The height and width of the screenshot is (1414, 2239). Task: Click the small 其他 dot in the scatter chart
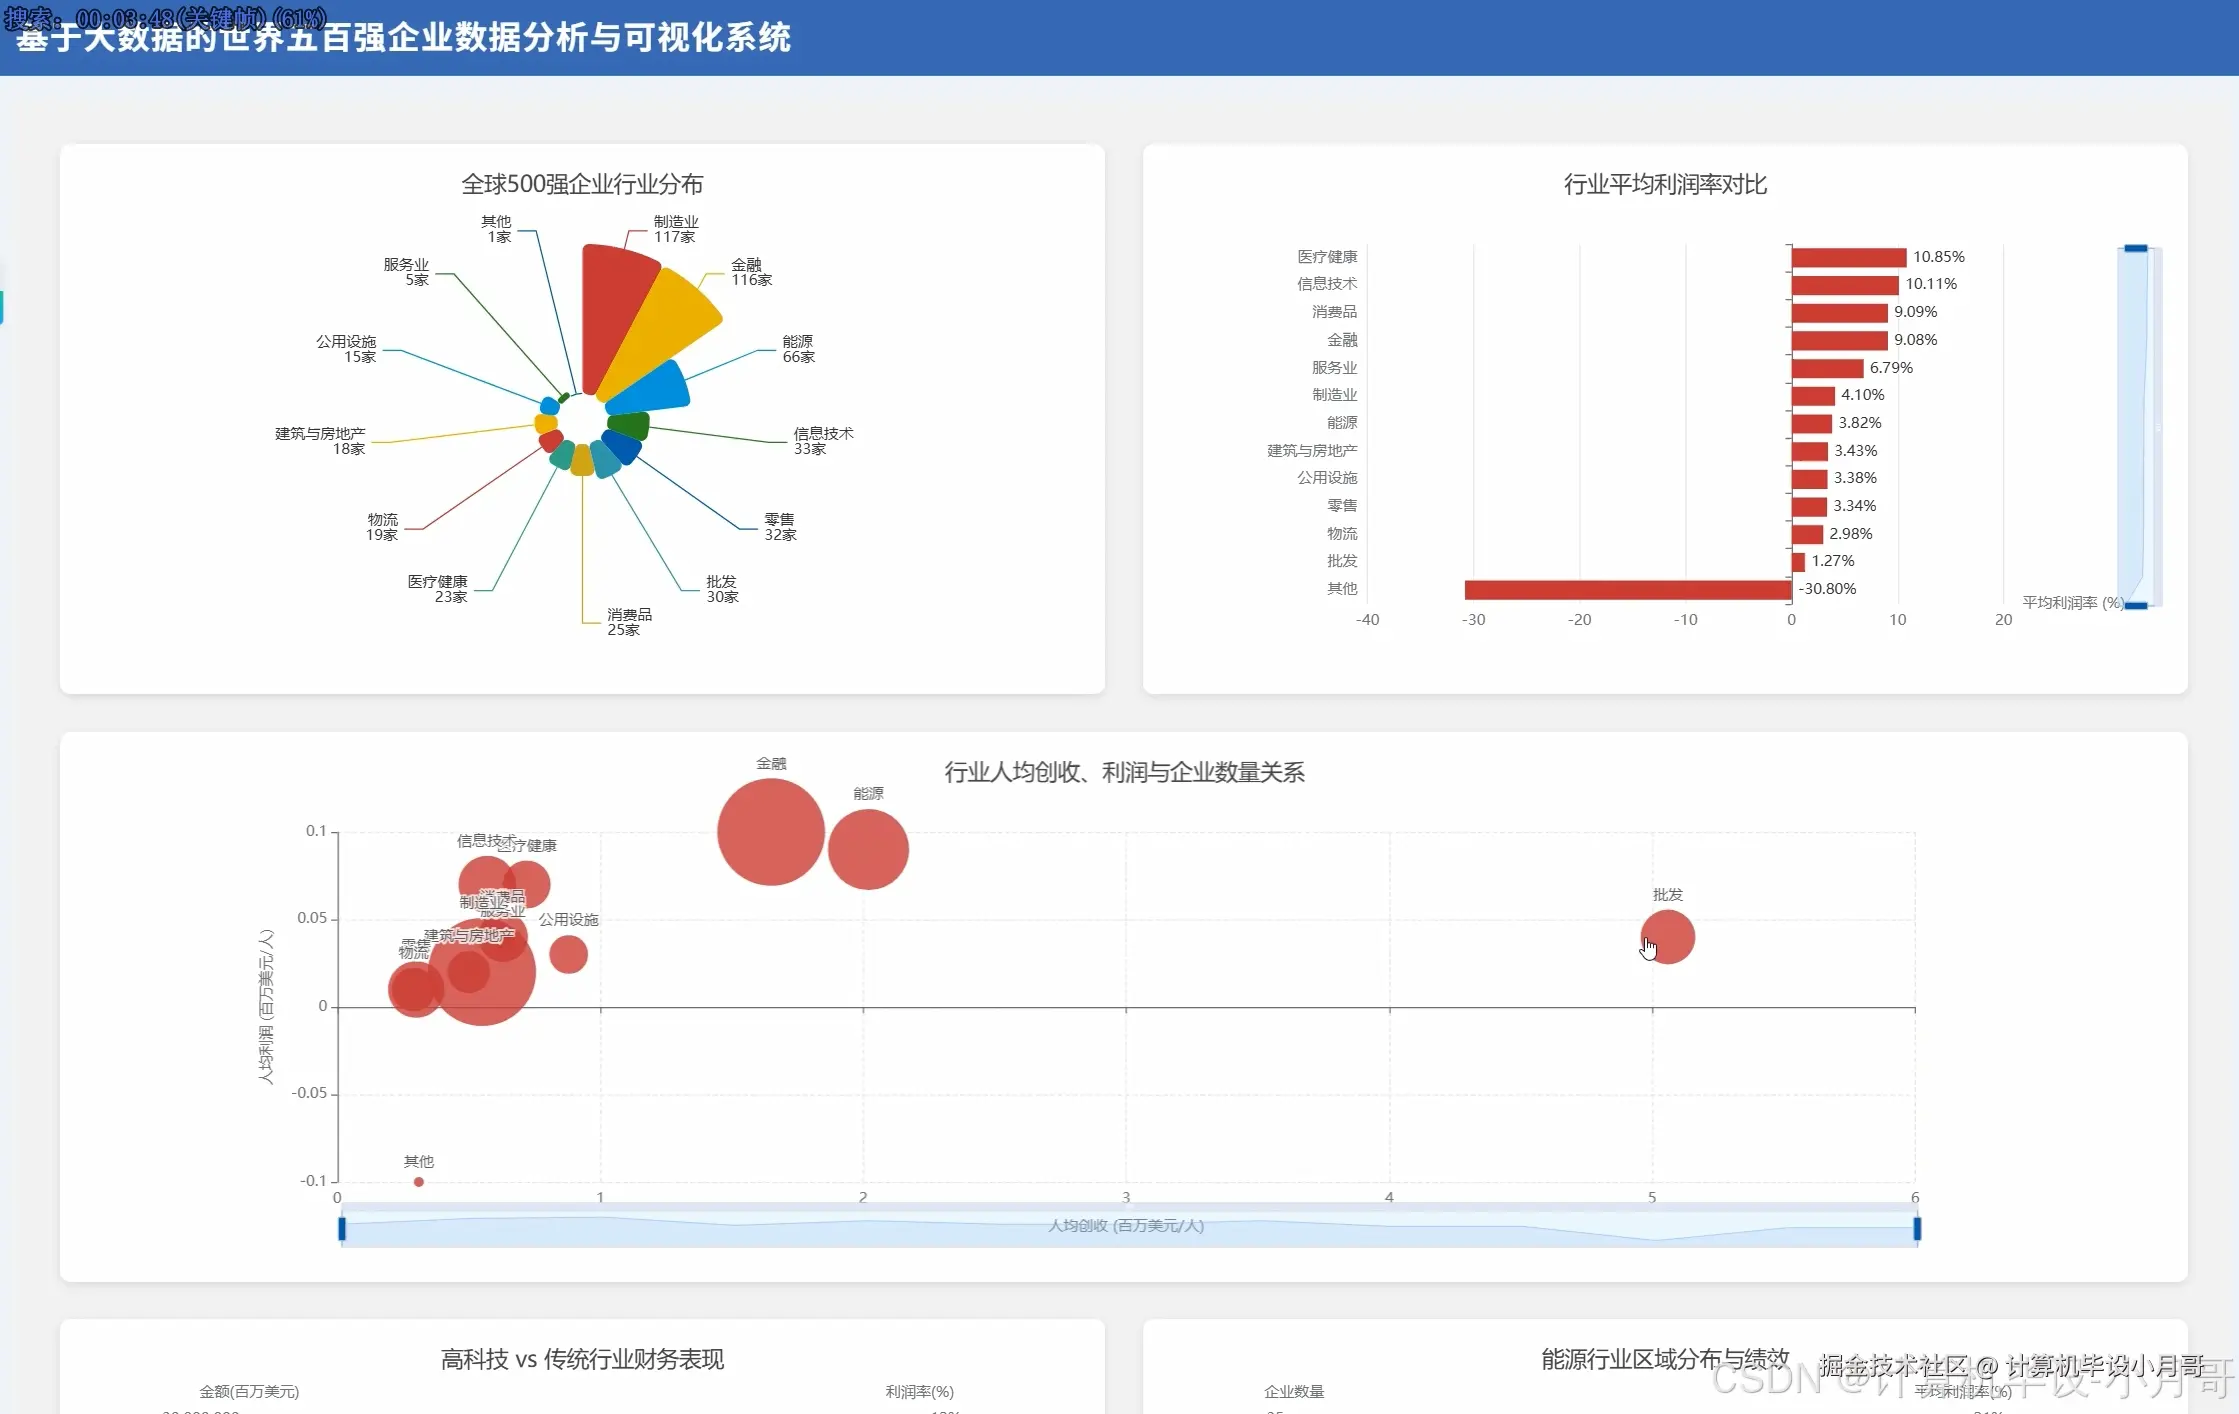(x=419, y=1182)
